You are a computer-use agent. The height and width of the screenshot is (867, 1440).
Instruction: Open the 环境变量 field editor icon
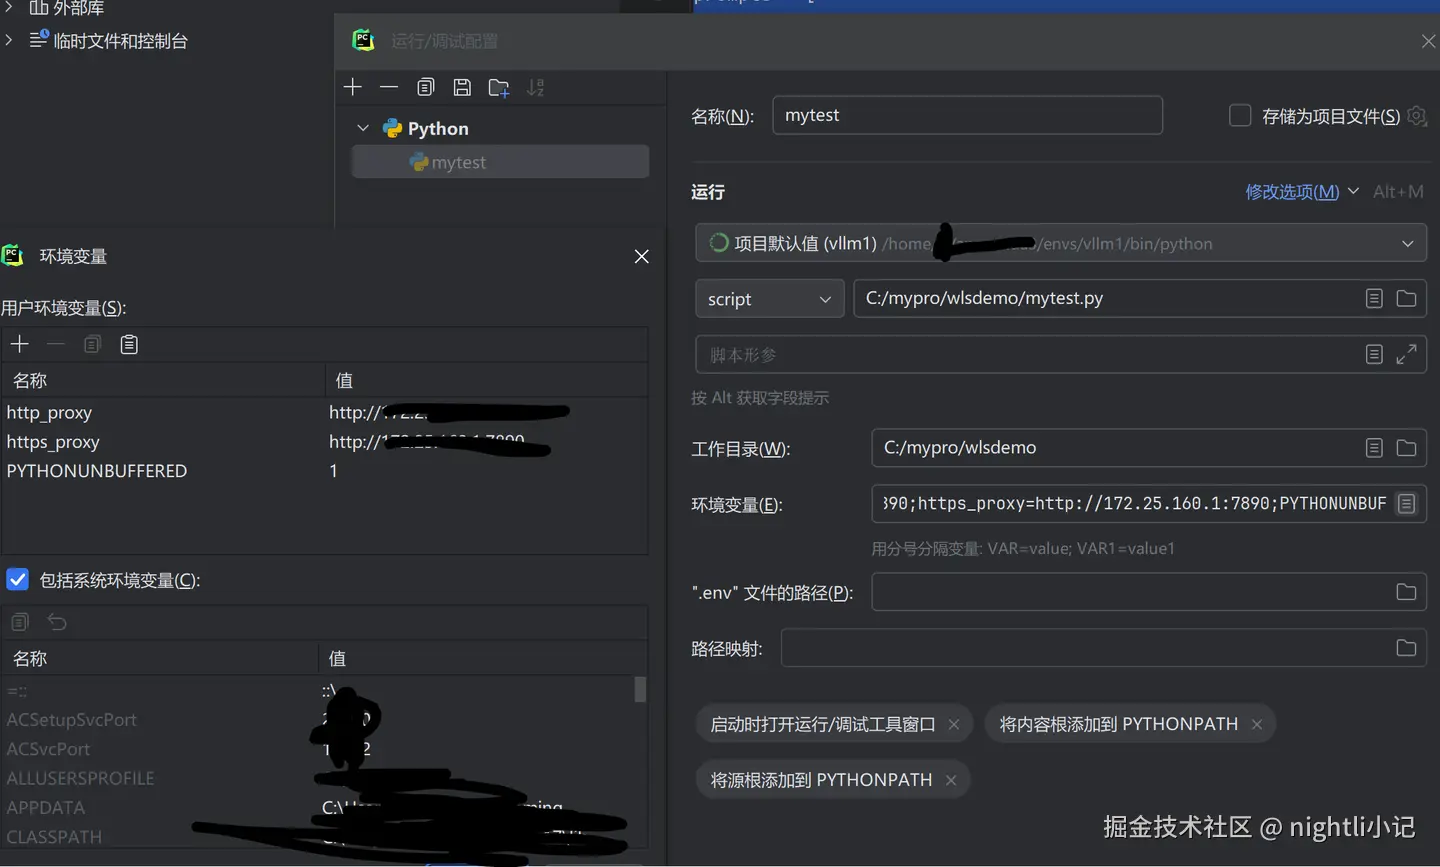(1407, 504)
